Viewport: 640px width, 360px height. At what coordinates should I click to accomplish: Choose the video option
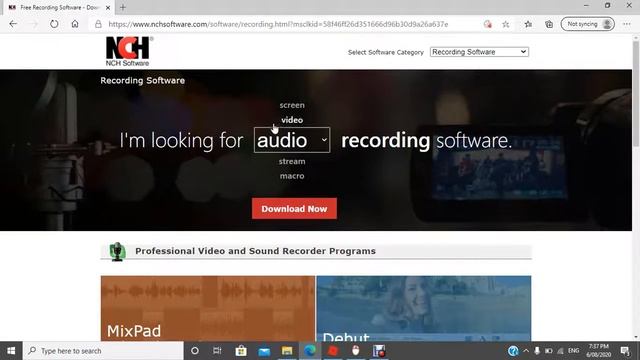pos(292,120)
